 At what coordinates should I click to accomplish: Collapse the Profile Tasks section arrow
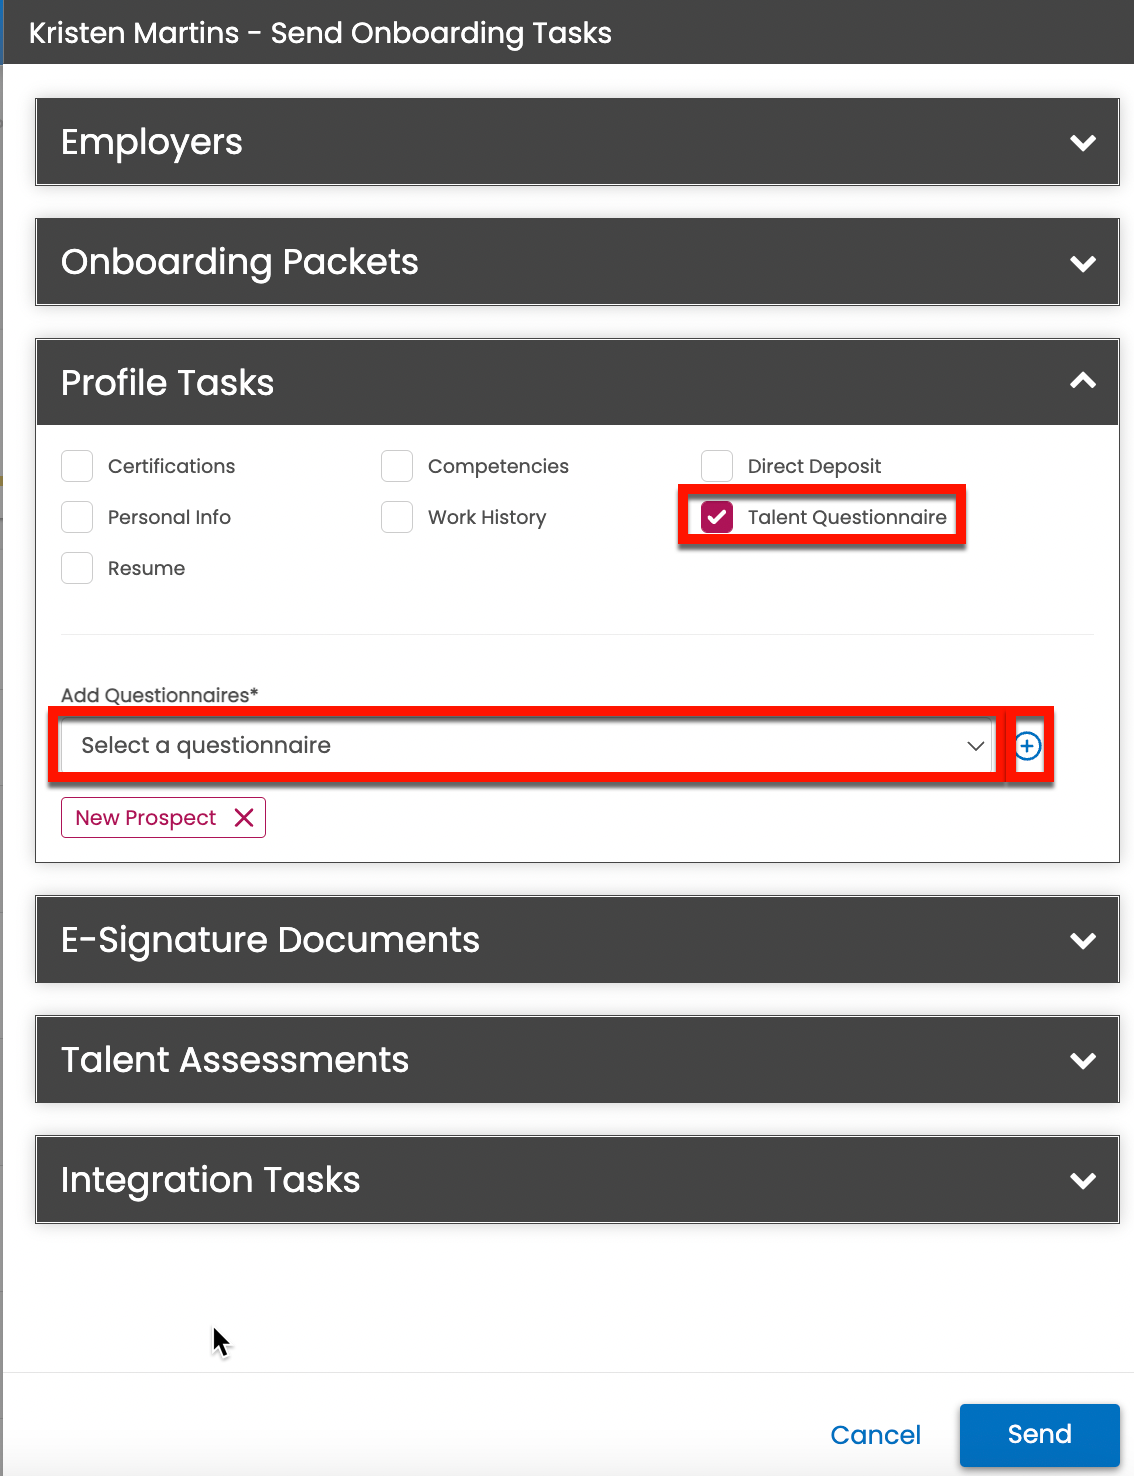tap(1083, 381)
